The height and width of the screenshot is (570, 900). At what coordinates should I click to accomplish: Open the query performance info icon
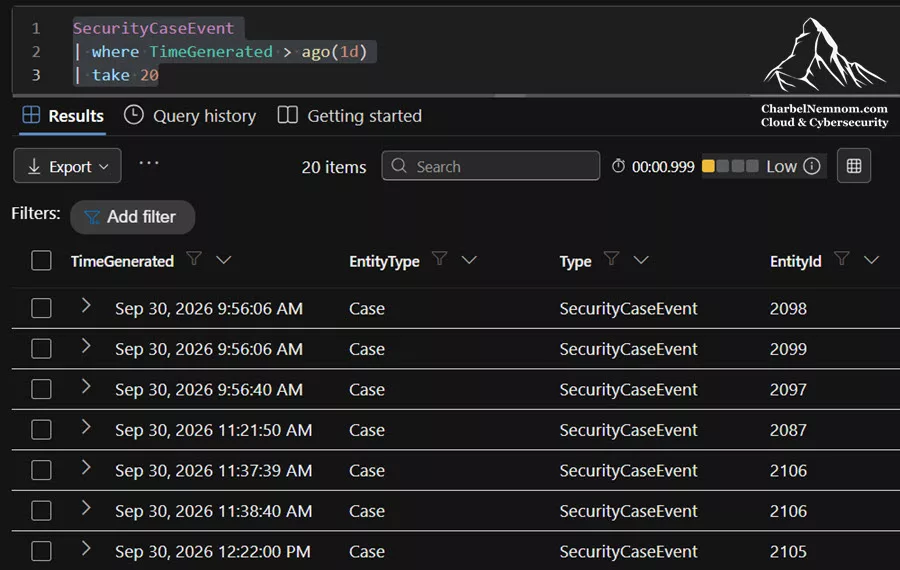[x=812, y=166]
